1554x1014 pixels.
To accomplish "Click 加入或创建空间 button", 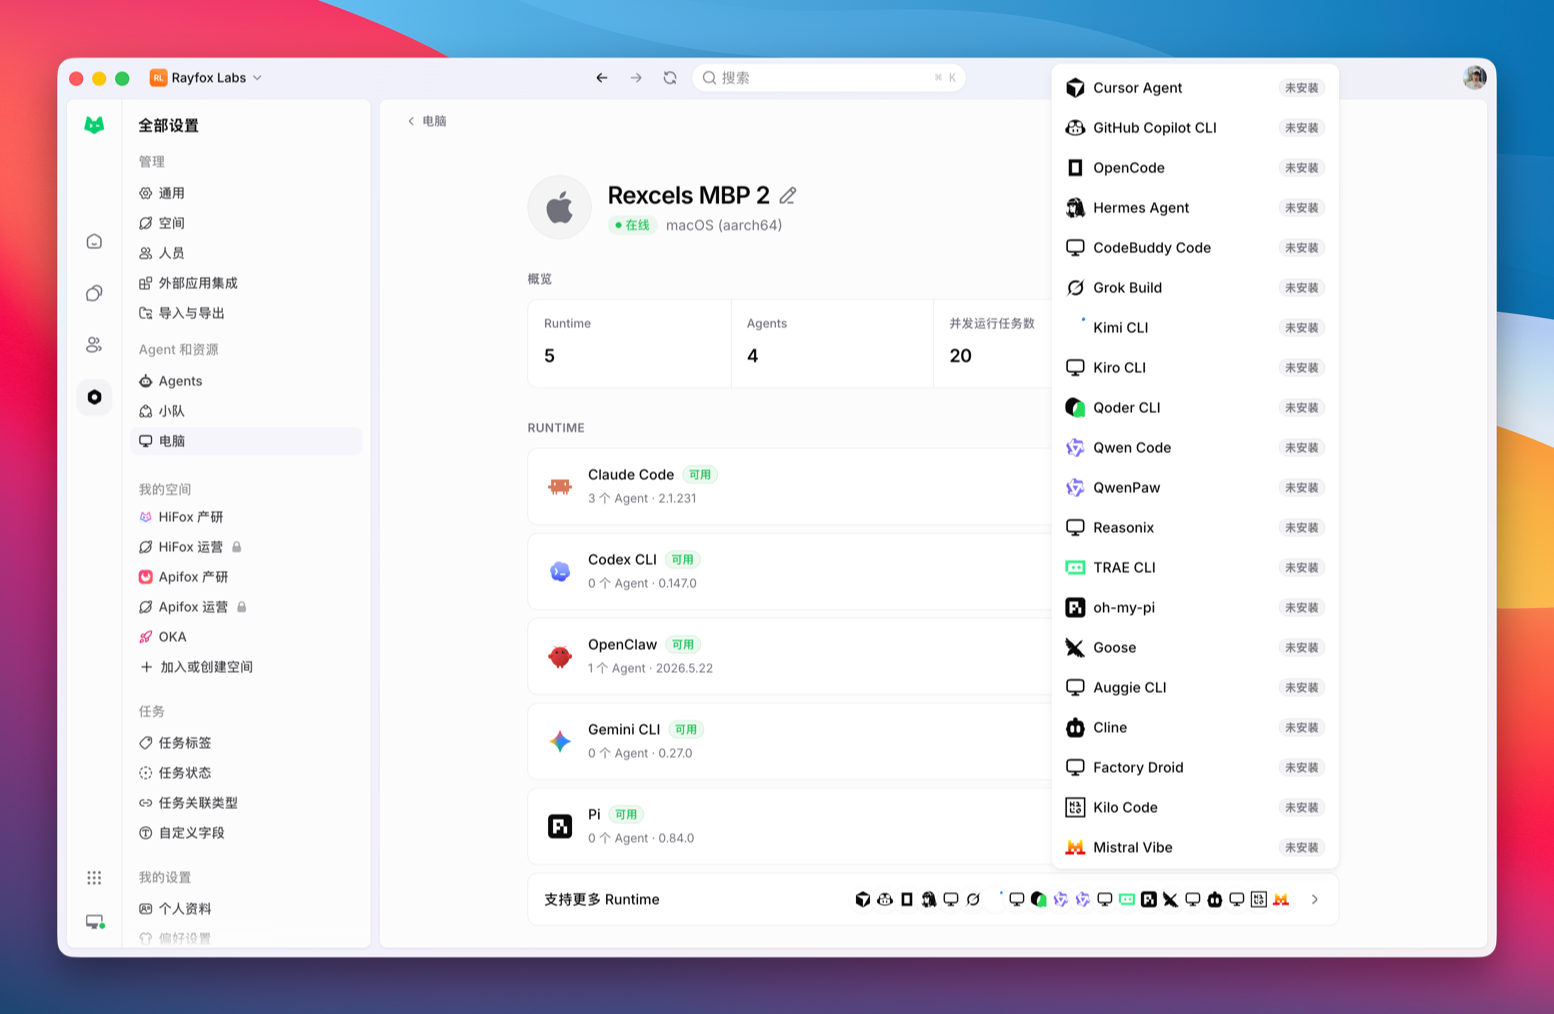I will [246, 667].
